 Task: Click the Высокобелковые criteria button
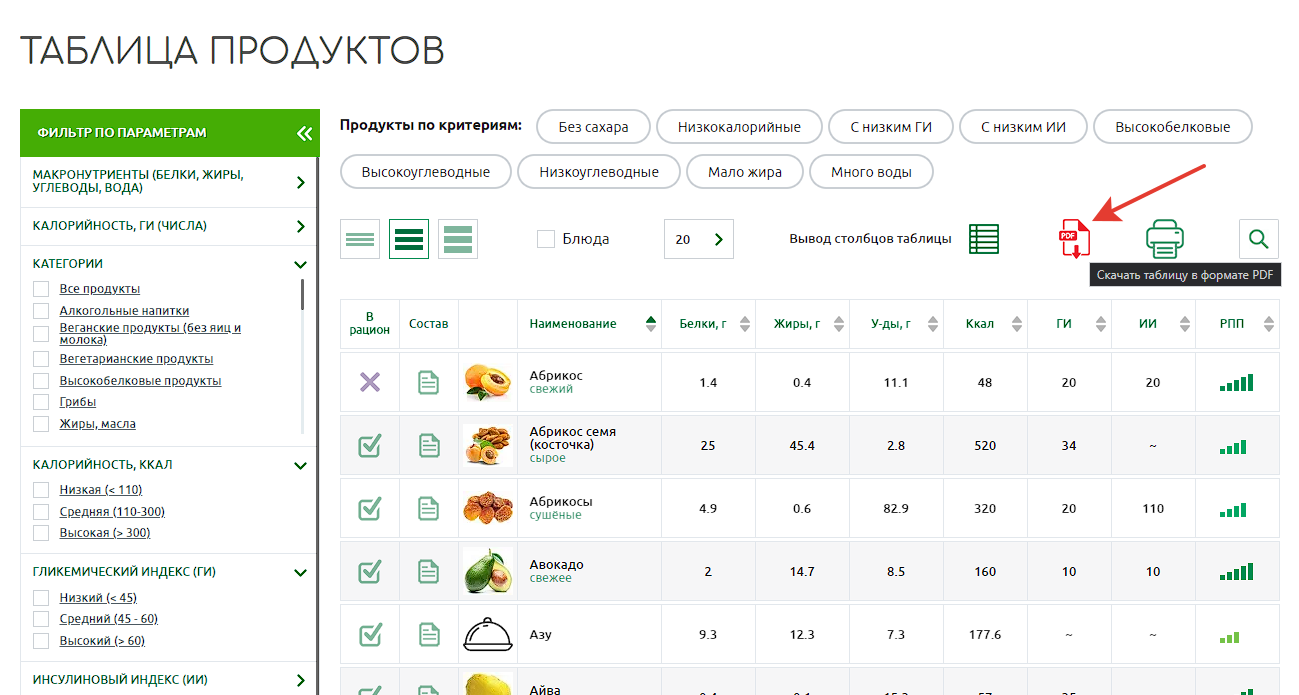tap(1172, 127)
